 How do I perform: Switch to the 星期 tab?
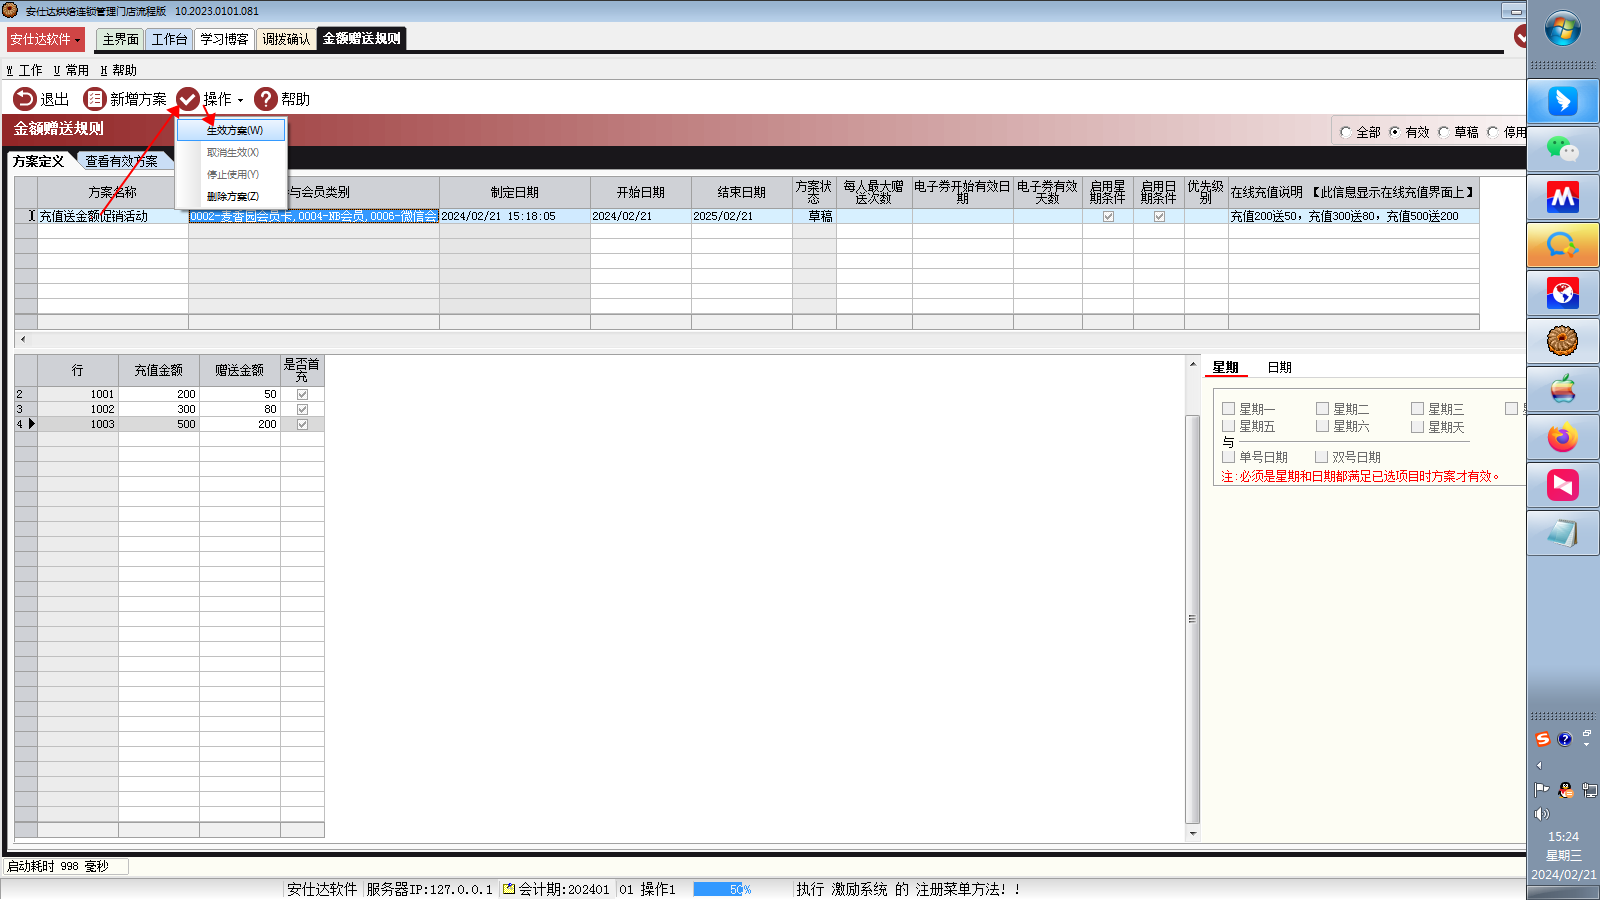coord(1225,367)
